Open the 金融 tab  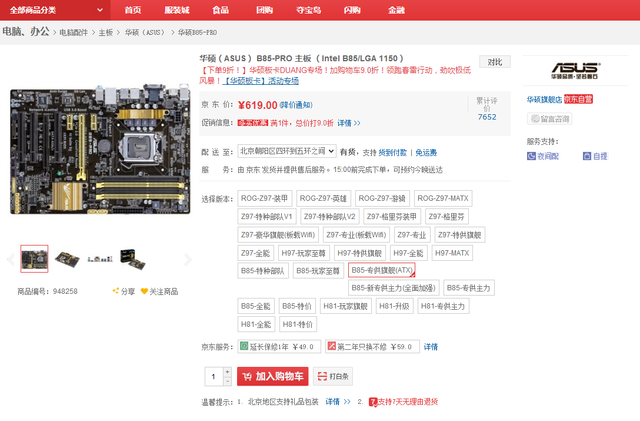pyautogui.click(x=396, y=10)
